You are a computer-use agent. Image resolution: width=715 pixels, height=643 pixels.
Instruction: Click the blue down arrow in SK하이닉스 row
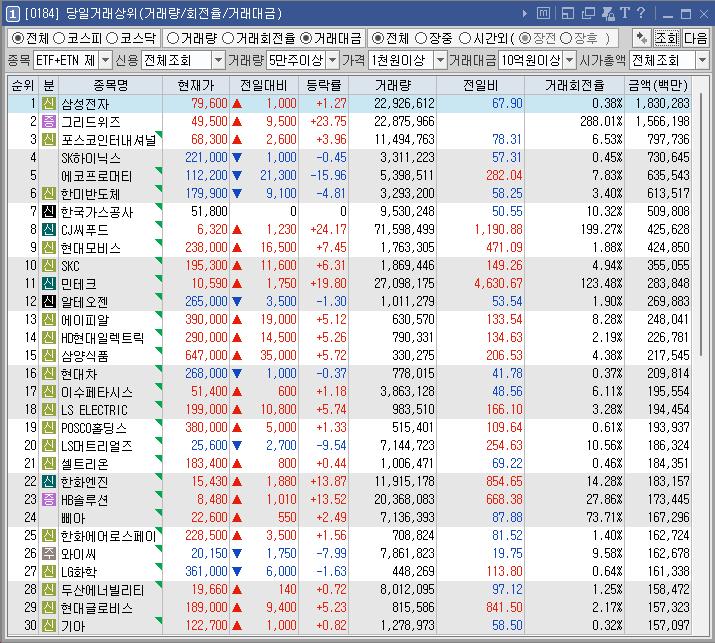click(x=237, y=158)
